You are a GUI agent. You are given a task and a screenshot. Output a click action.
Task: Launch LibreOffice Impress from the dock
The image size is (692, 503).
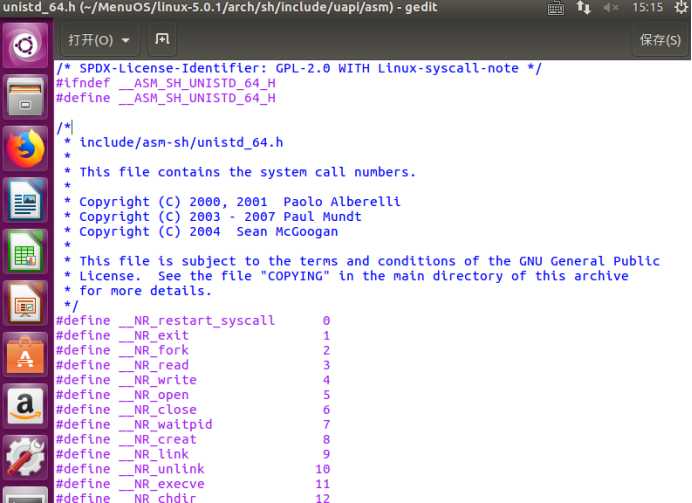pos(25,303)
